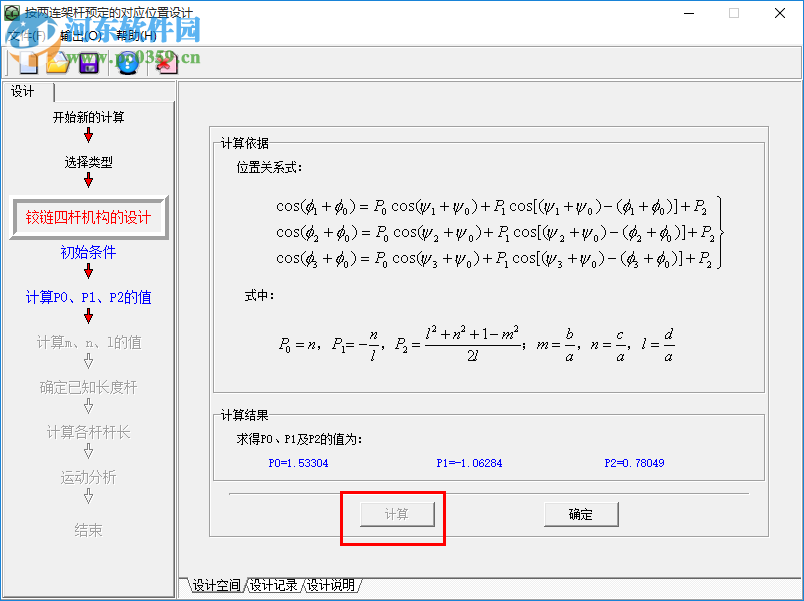Open the 文件(F) menu
This screenshot has width=804, height=601.
tap(27, 36)
